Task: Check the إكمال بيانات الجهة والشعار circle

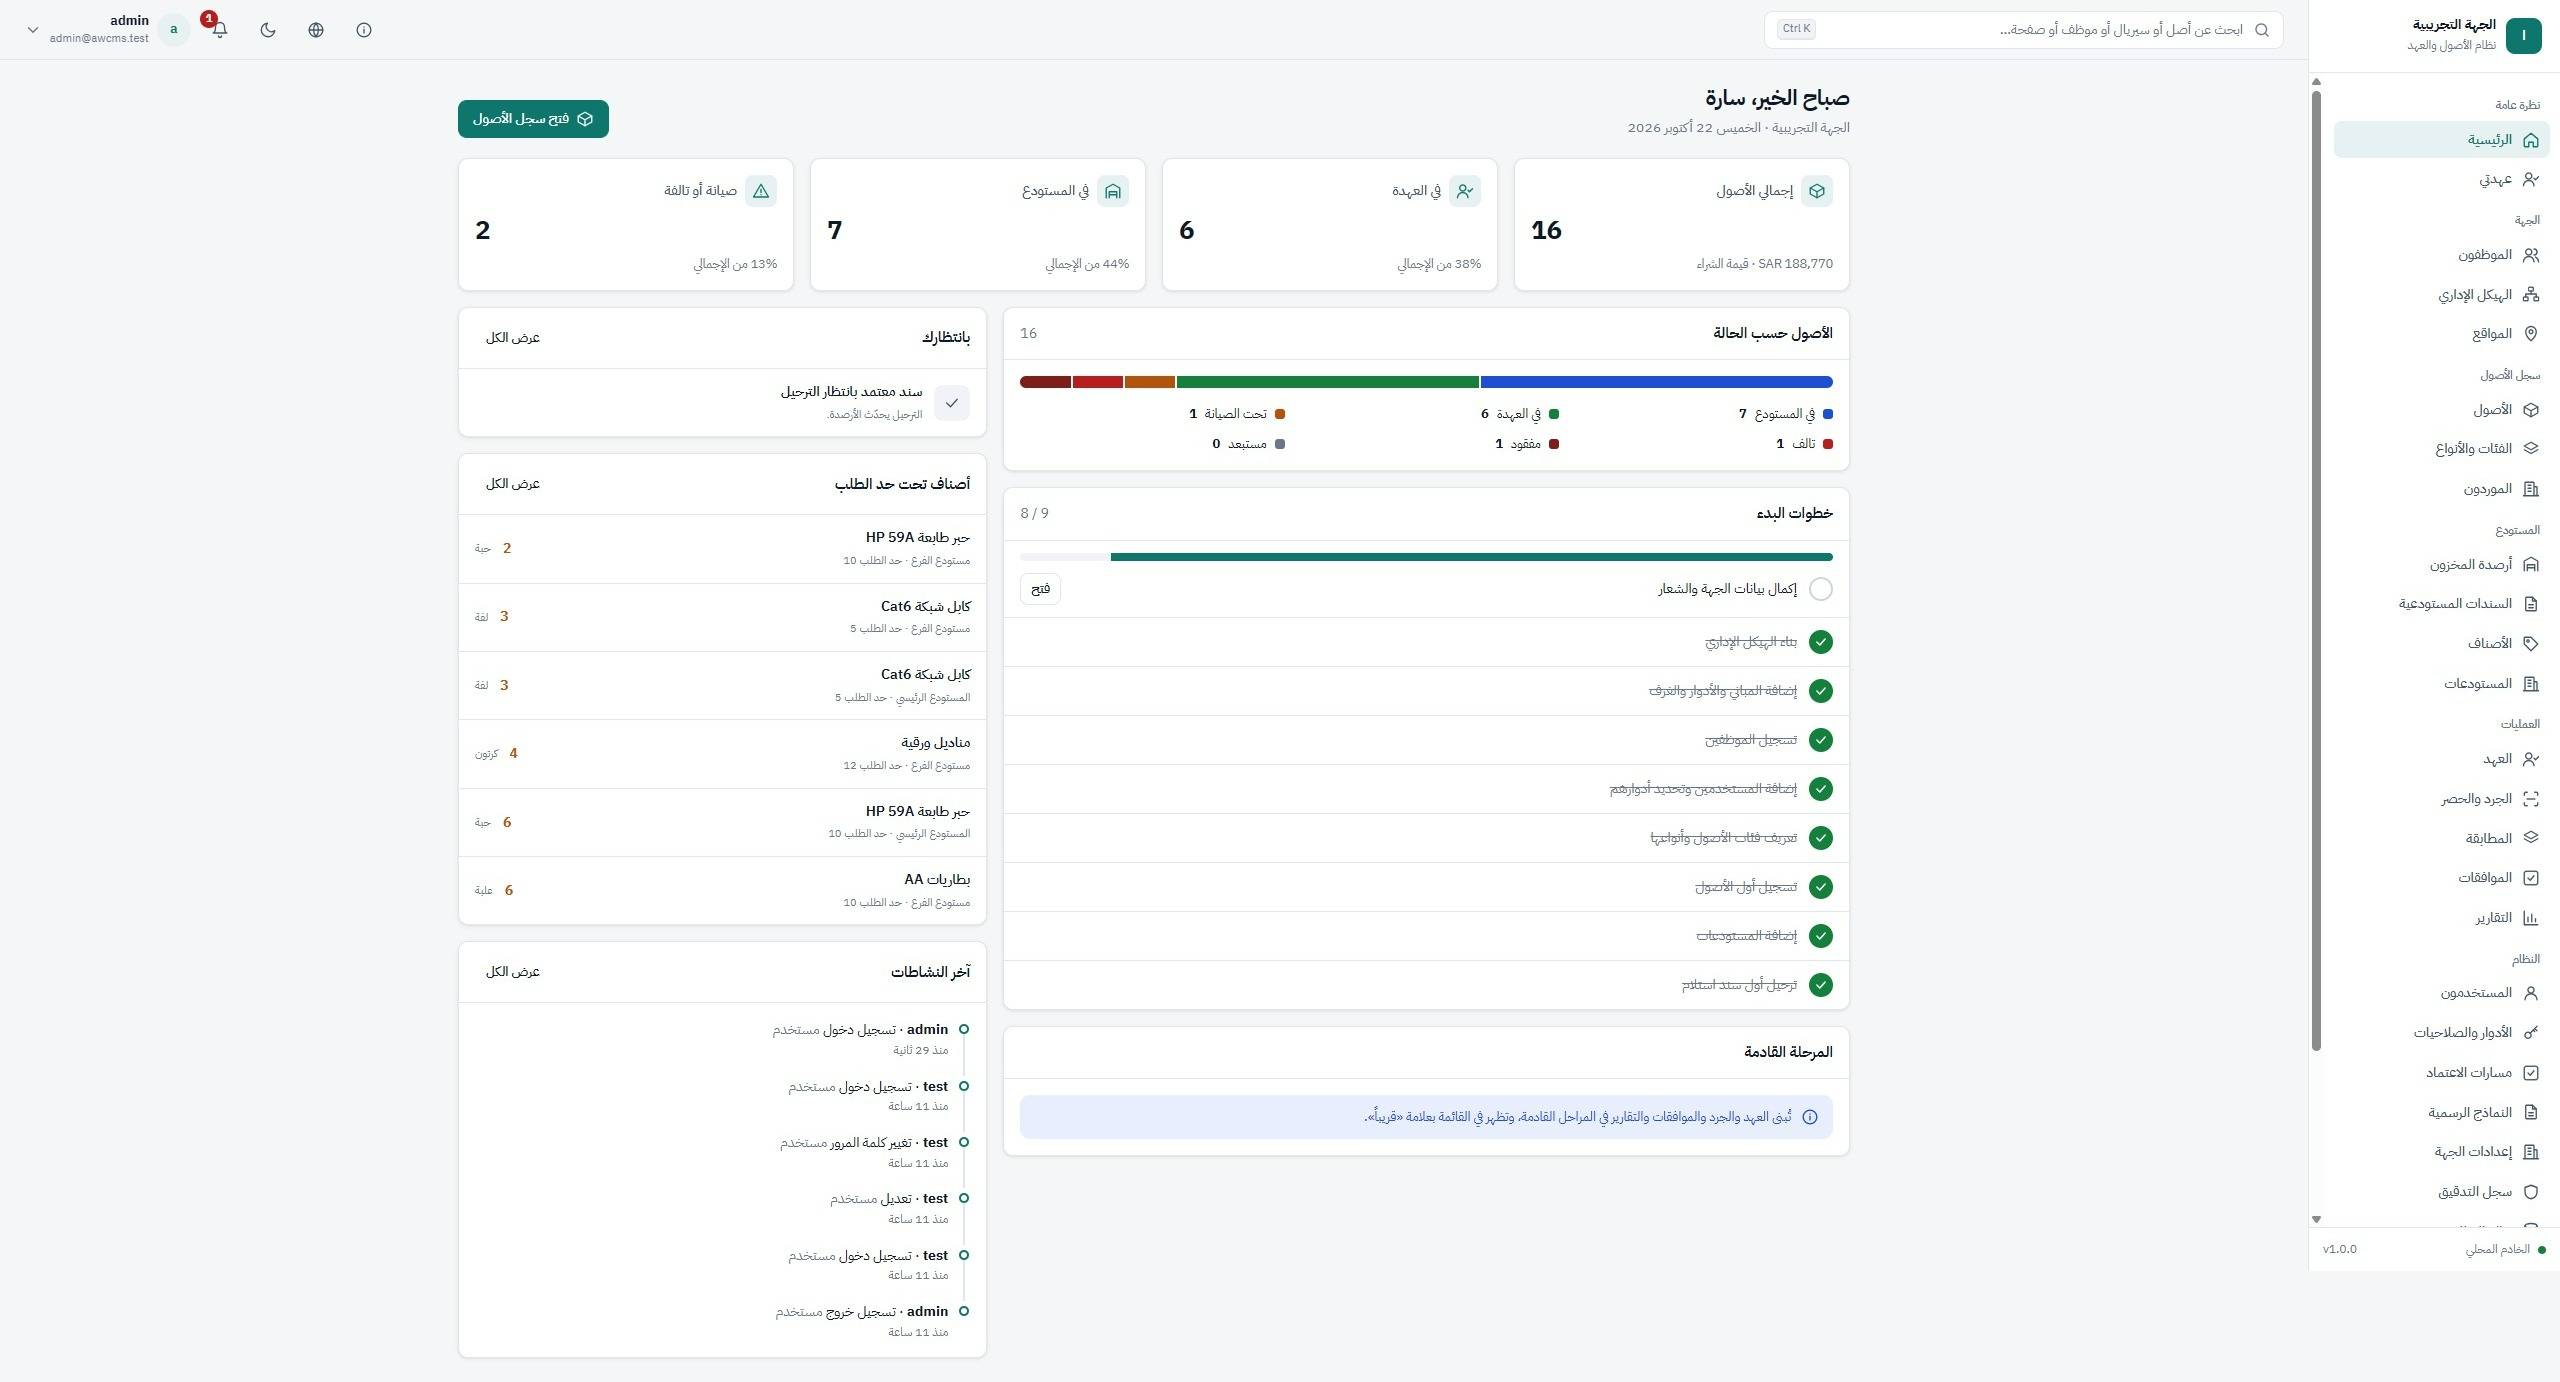Action: (x=1821, y=589)
